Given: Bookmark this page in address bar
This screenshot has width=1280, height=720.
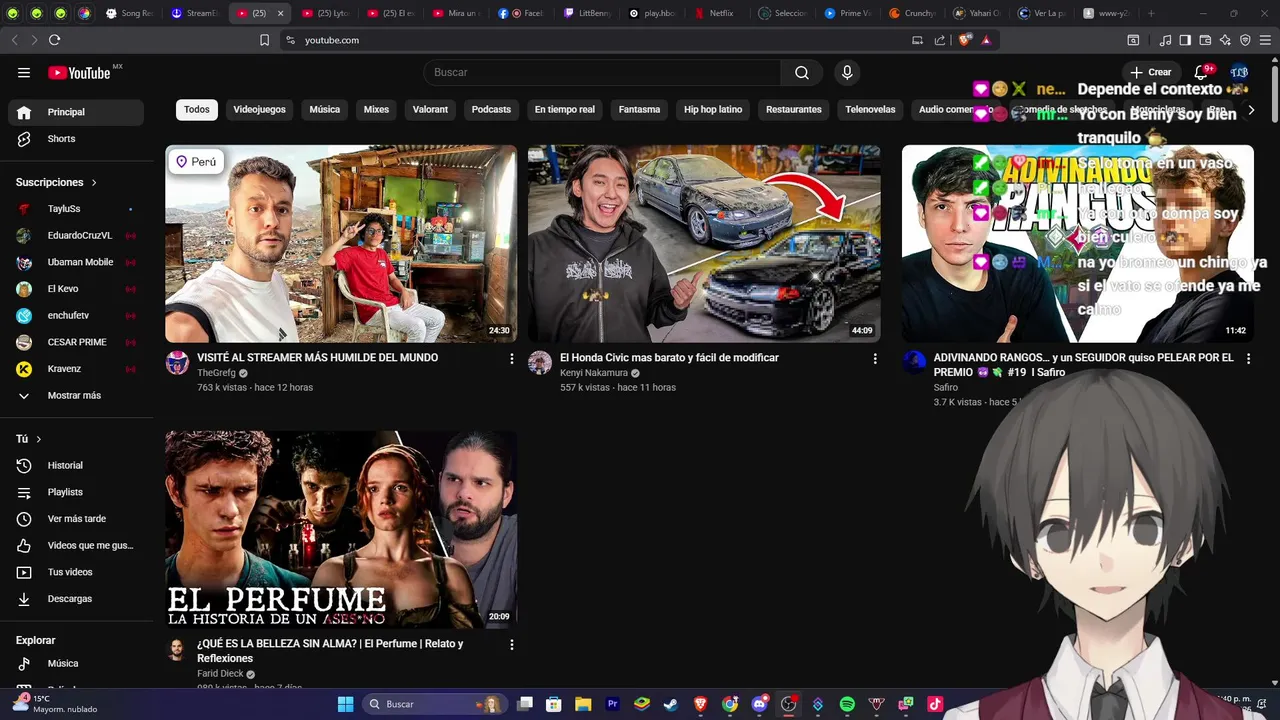Looking at the screenshot, I should click(x=264, y=40).
